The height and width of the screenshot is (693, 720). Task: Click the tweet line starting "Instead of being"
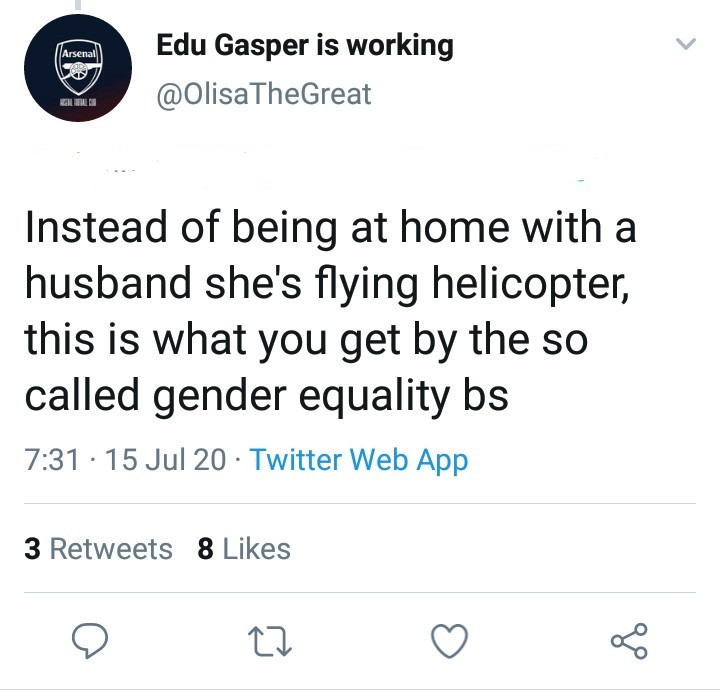pyautogui.click(x=330, y=229)
